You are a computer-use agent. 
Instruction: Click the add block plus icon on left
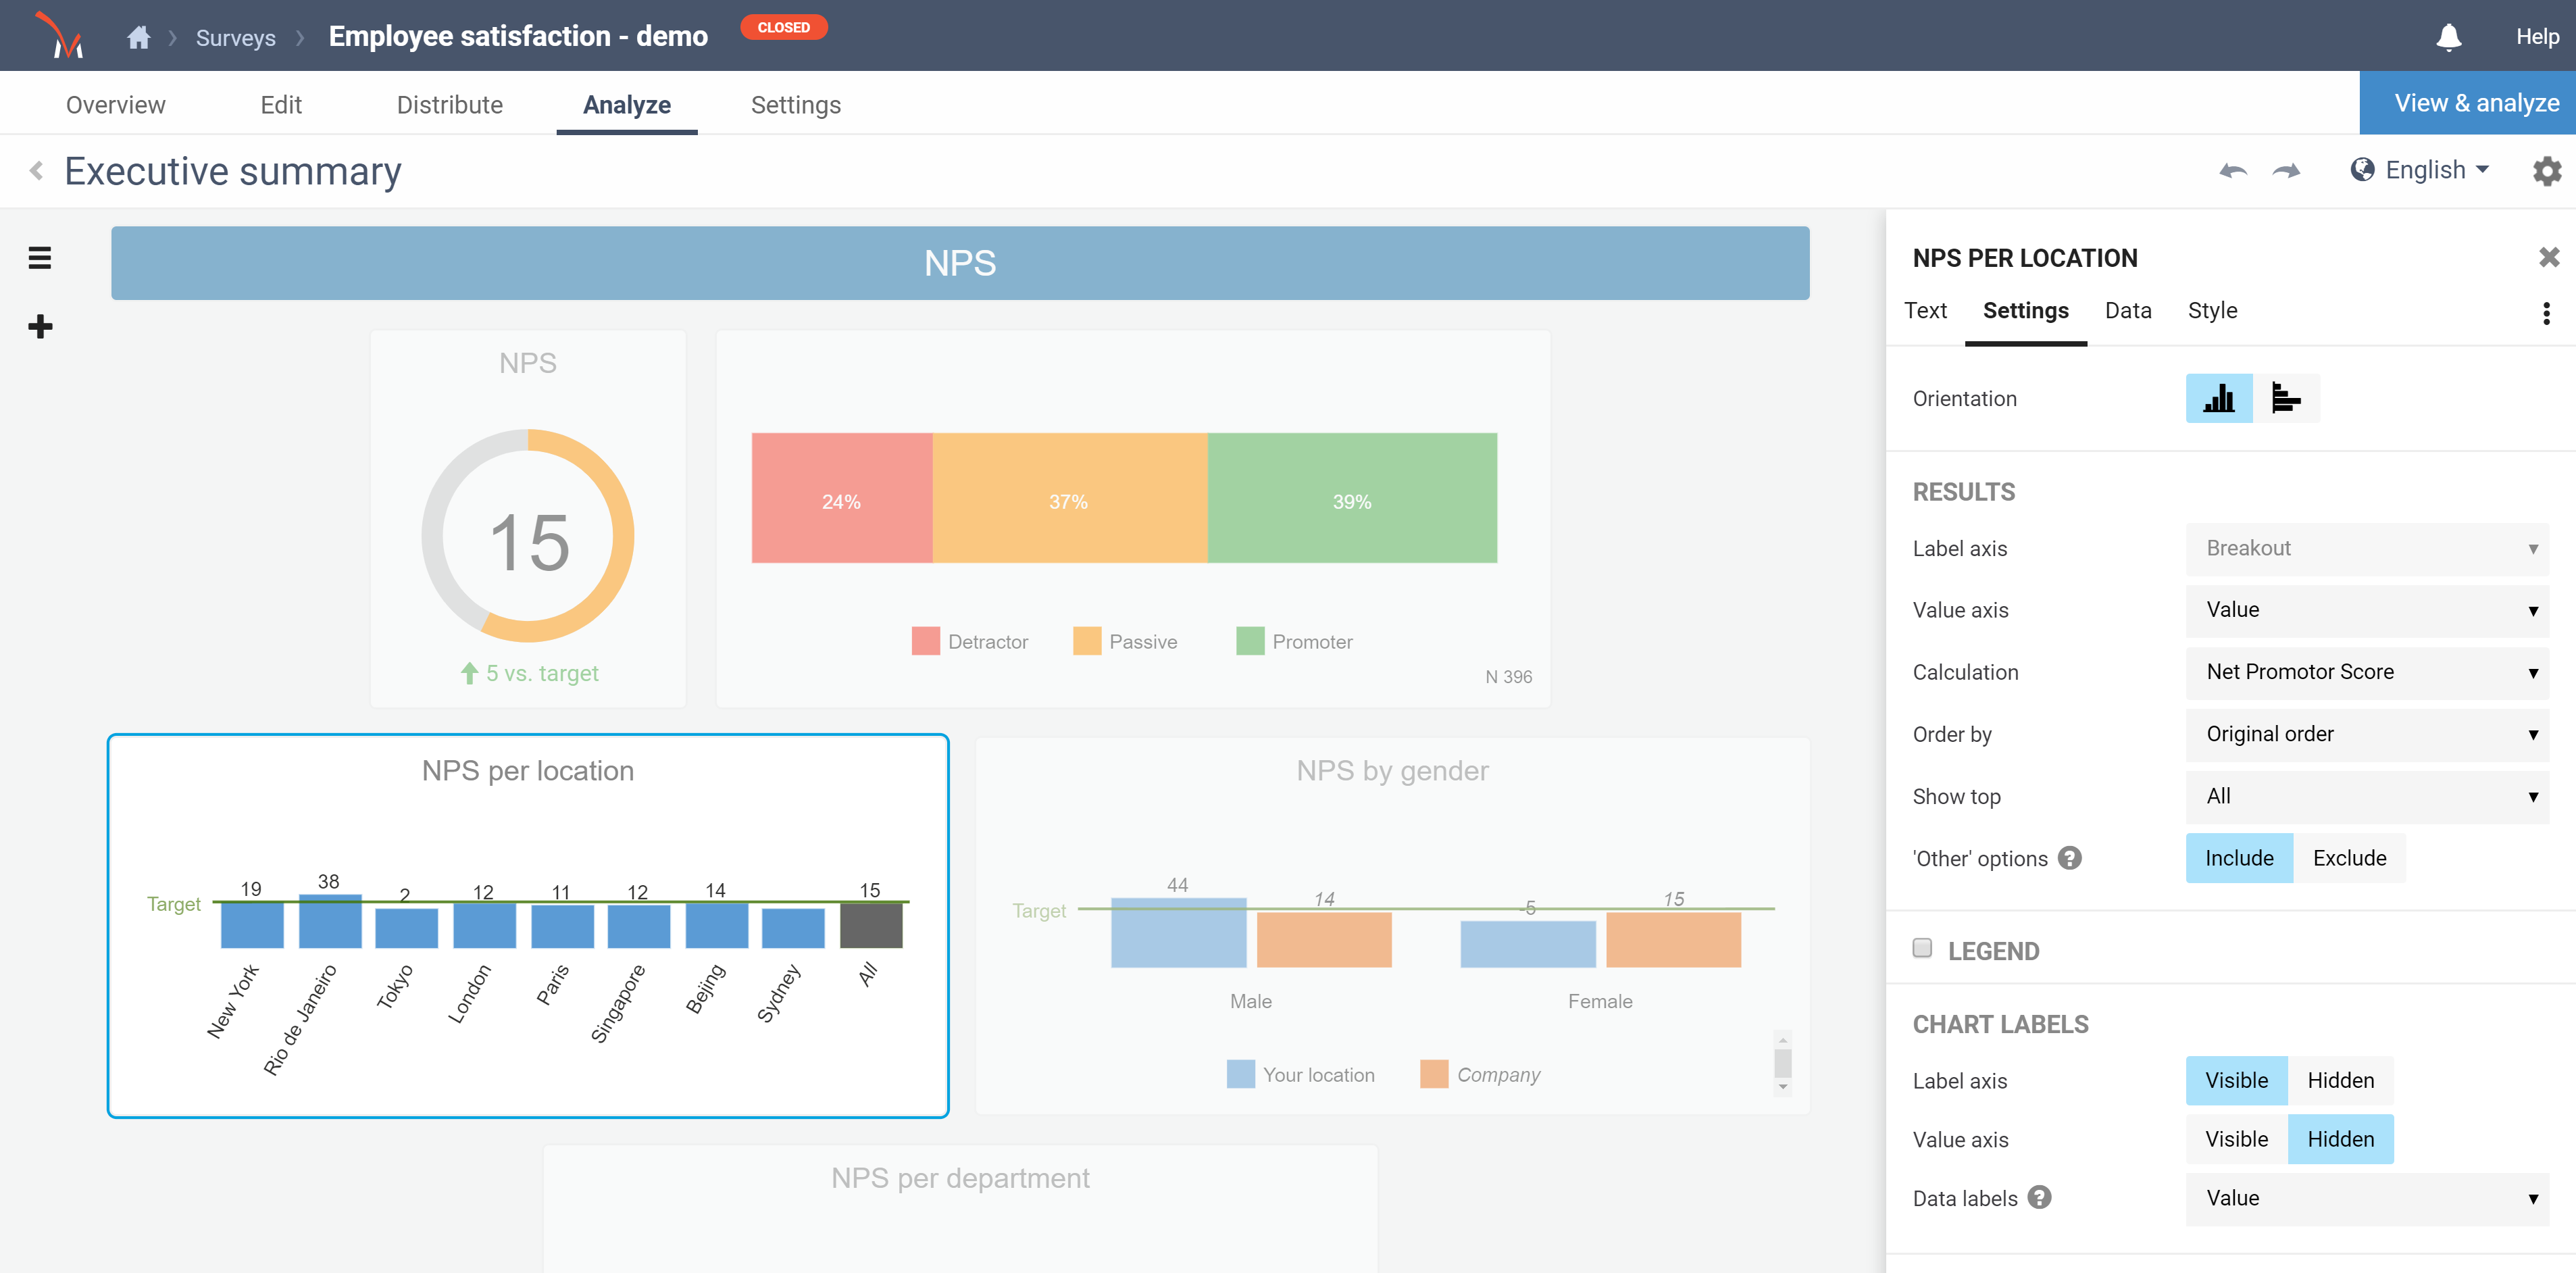tap(41, 325)
